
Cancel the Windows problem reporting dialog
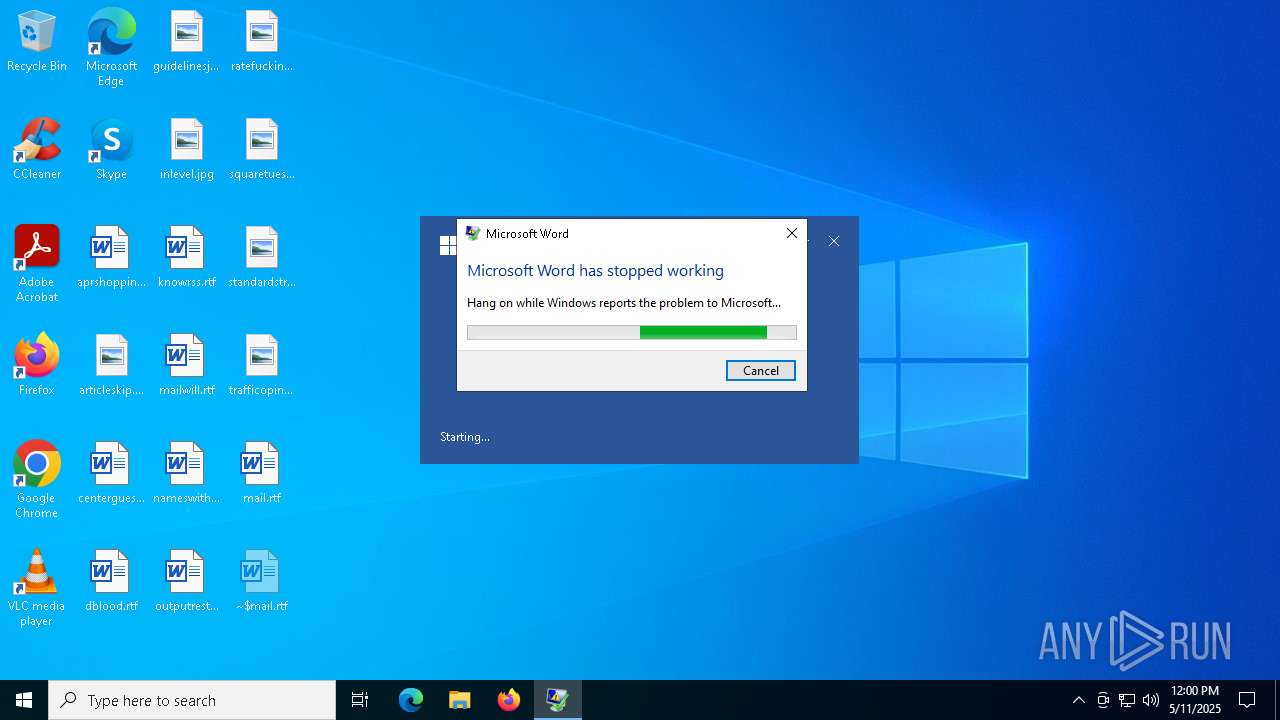click(x=761, y=371)
